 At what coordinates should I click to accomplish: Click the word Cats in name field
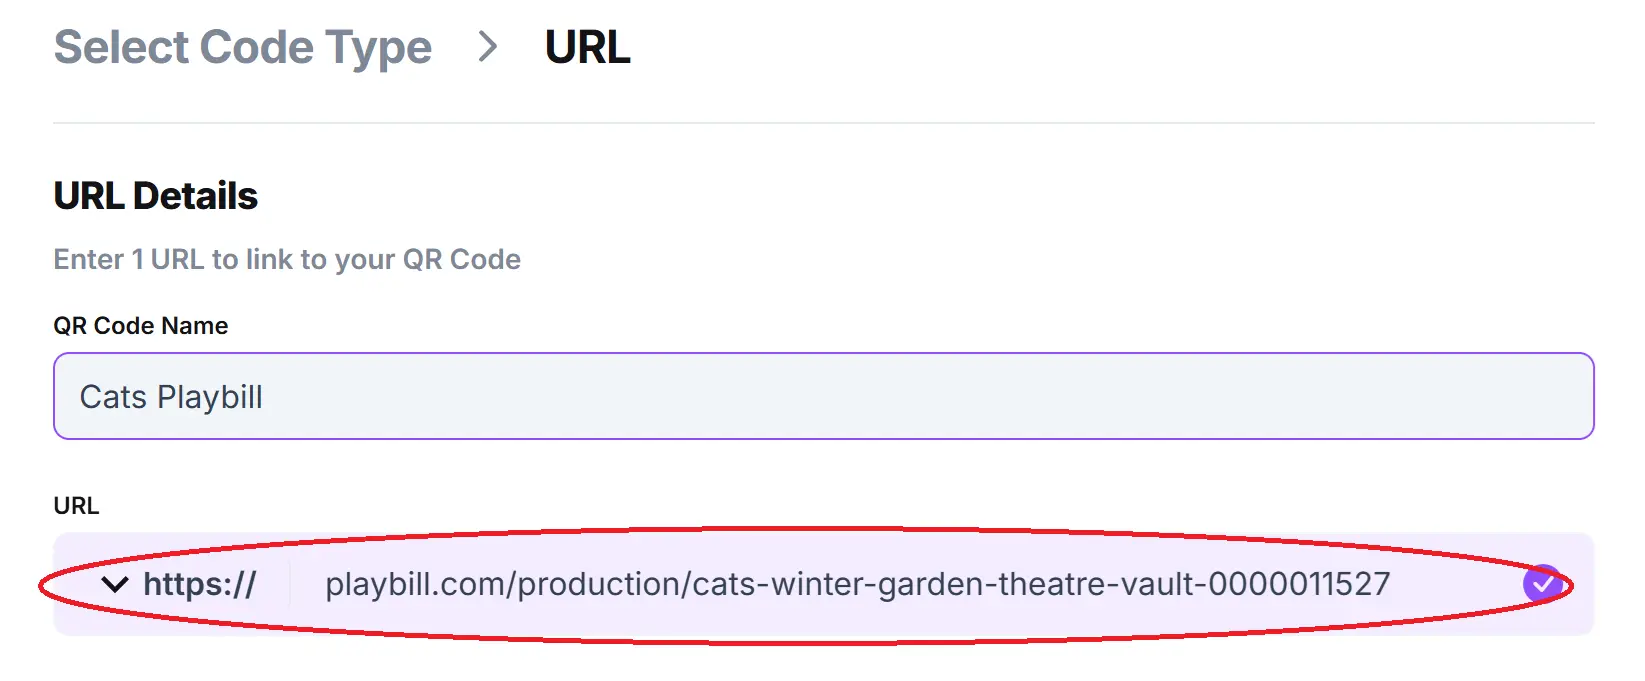pyautogui.click(x=113, y=397)
